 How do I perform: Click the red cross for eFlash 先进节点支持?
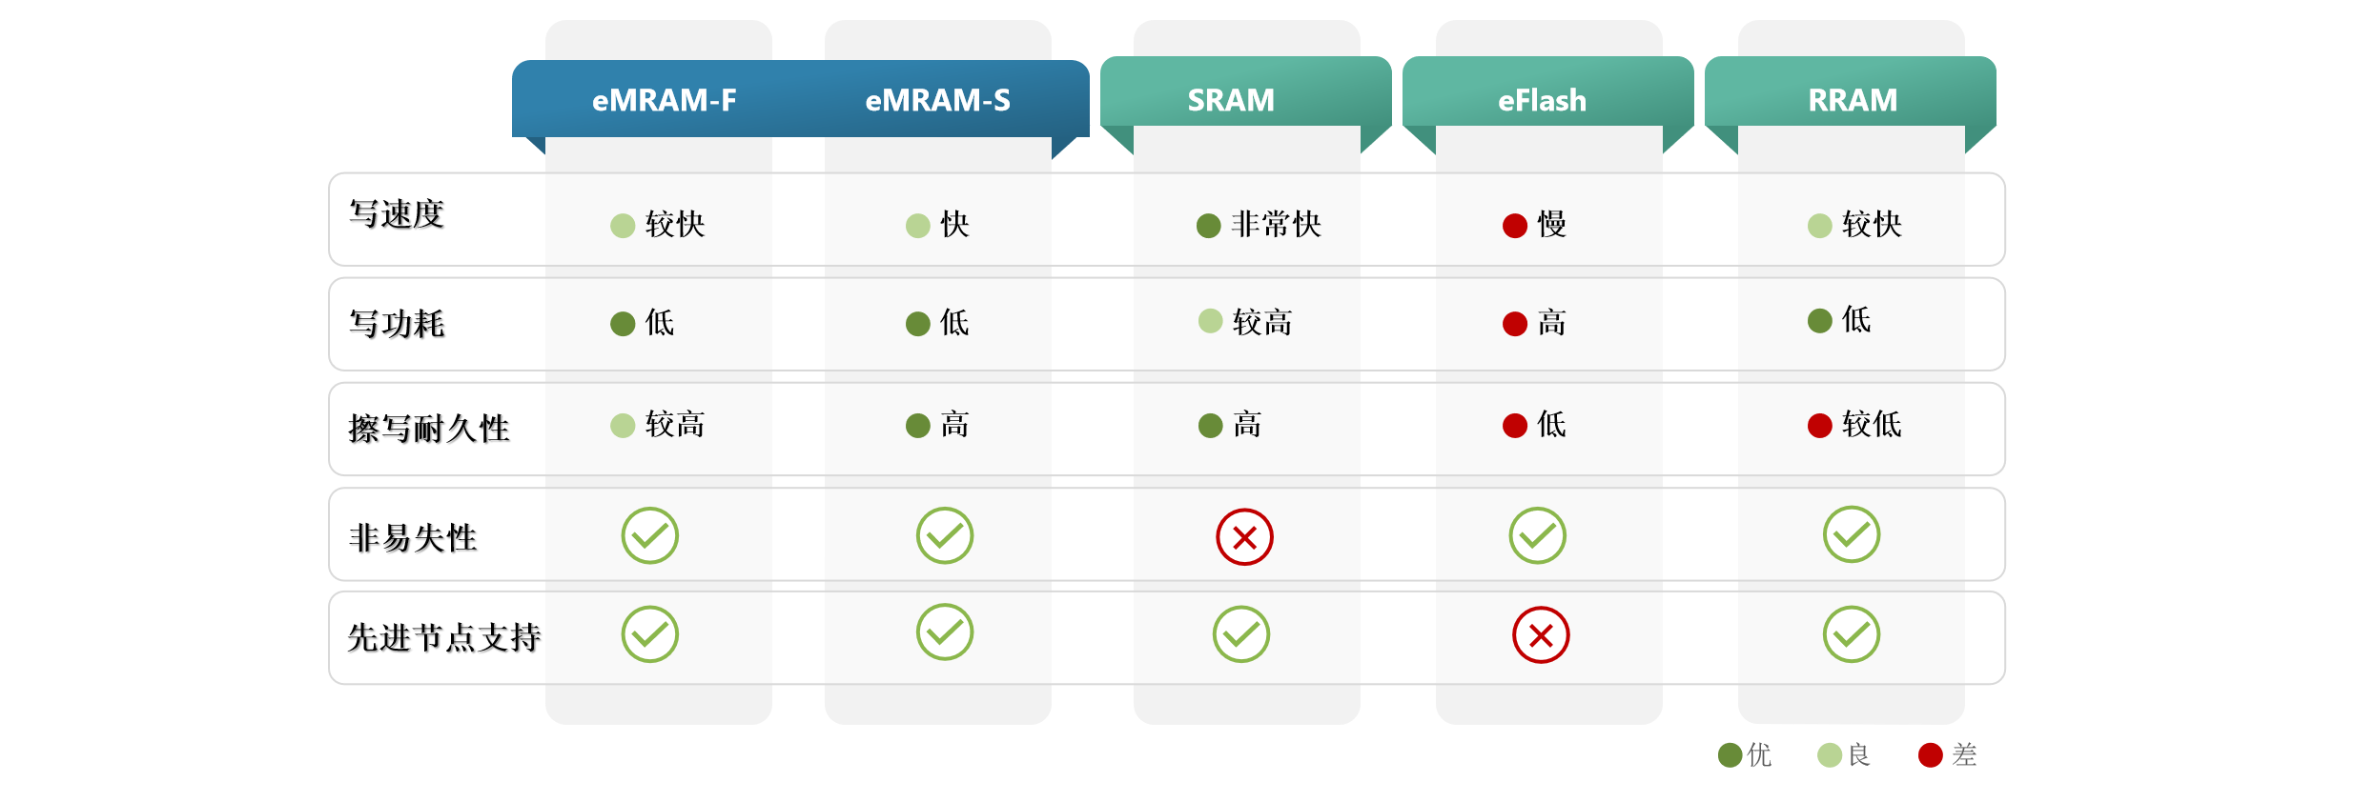pyautogui.click(x=1541, y=635)
